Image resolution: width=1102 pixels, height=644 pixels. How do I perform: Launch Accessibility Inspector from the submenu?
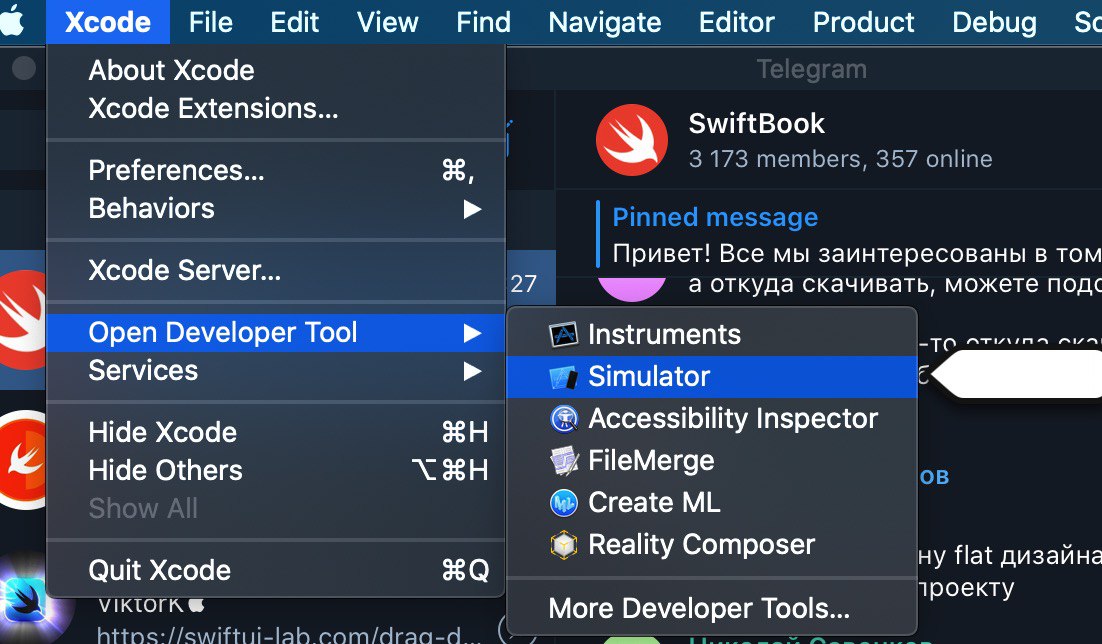click(712, 419)
